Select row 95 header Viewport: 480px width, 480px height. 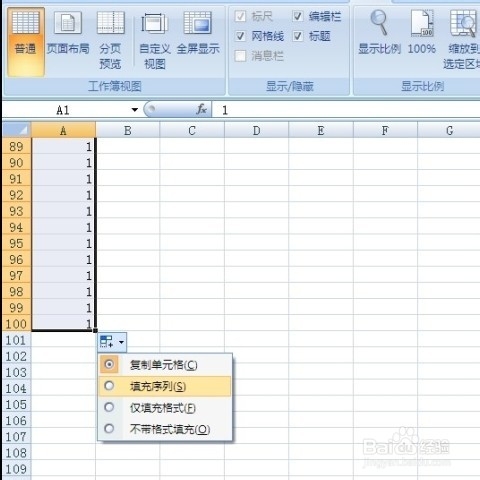pos(16,243)
